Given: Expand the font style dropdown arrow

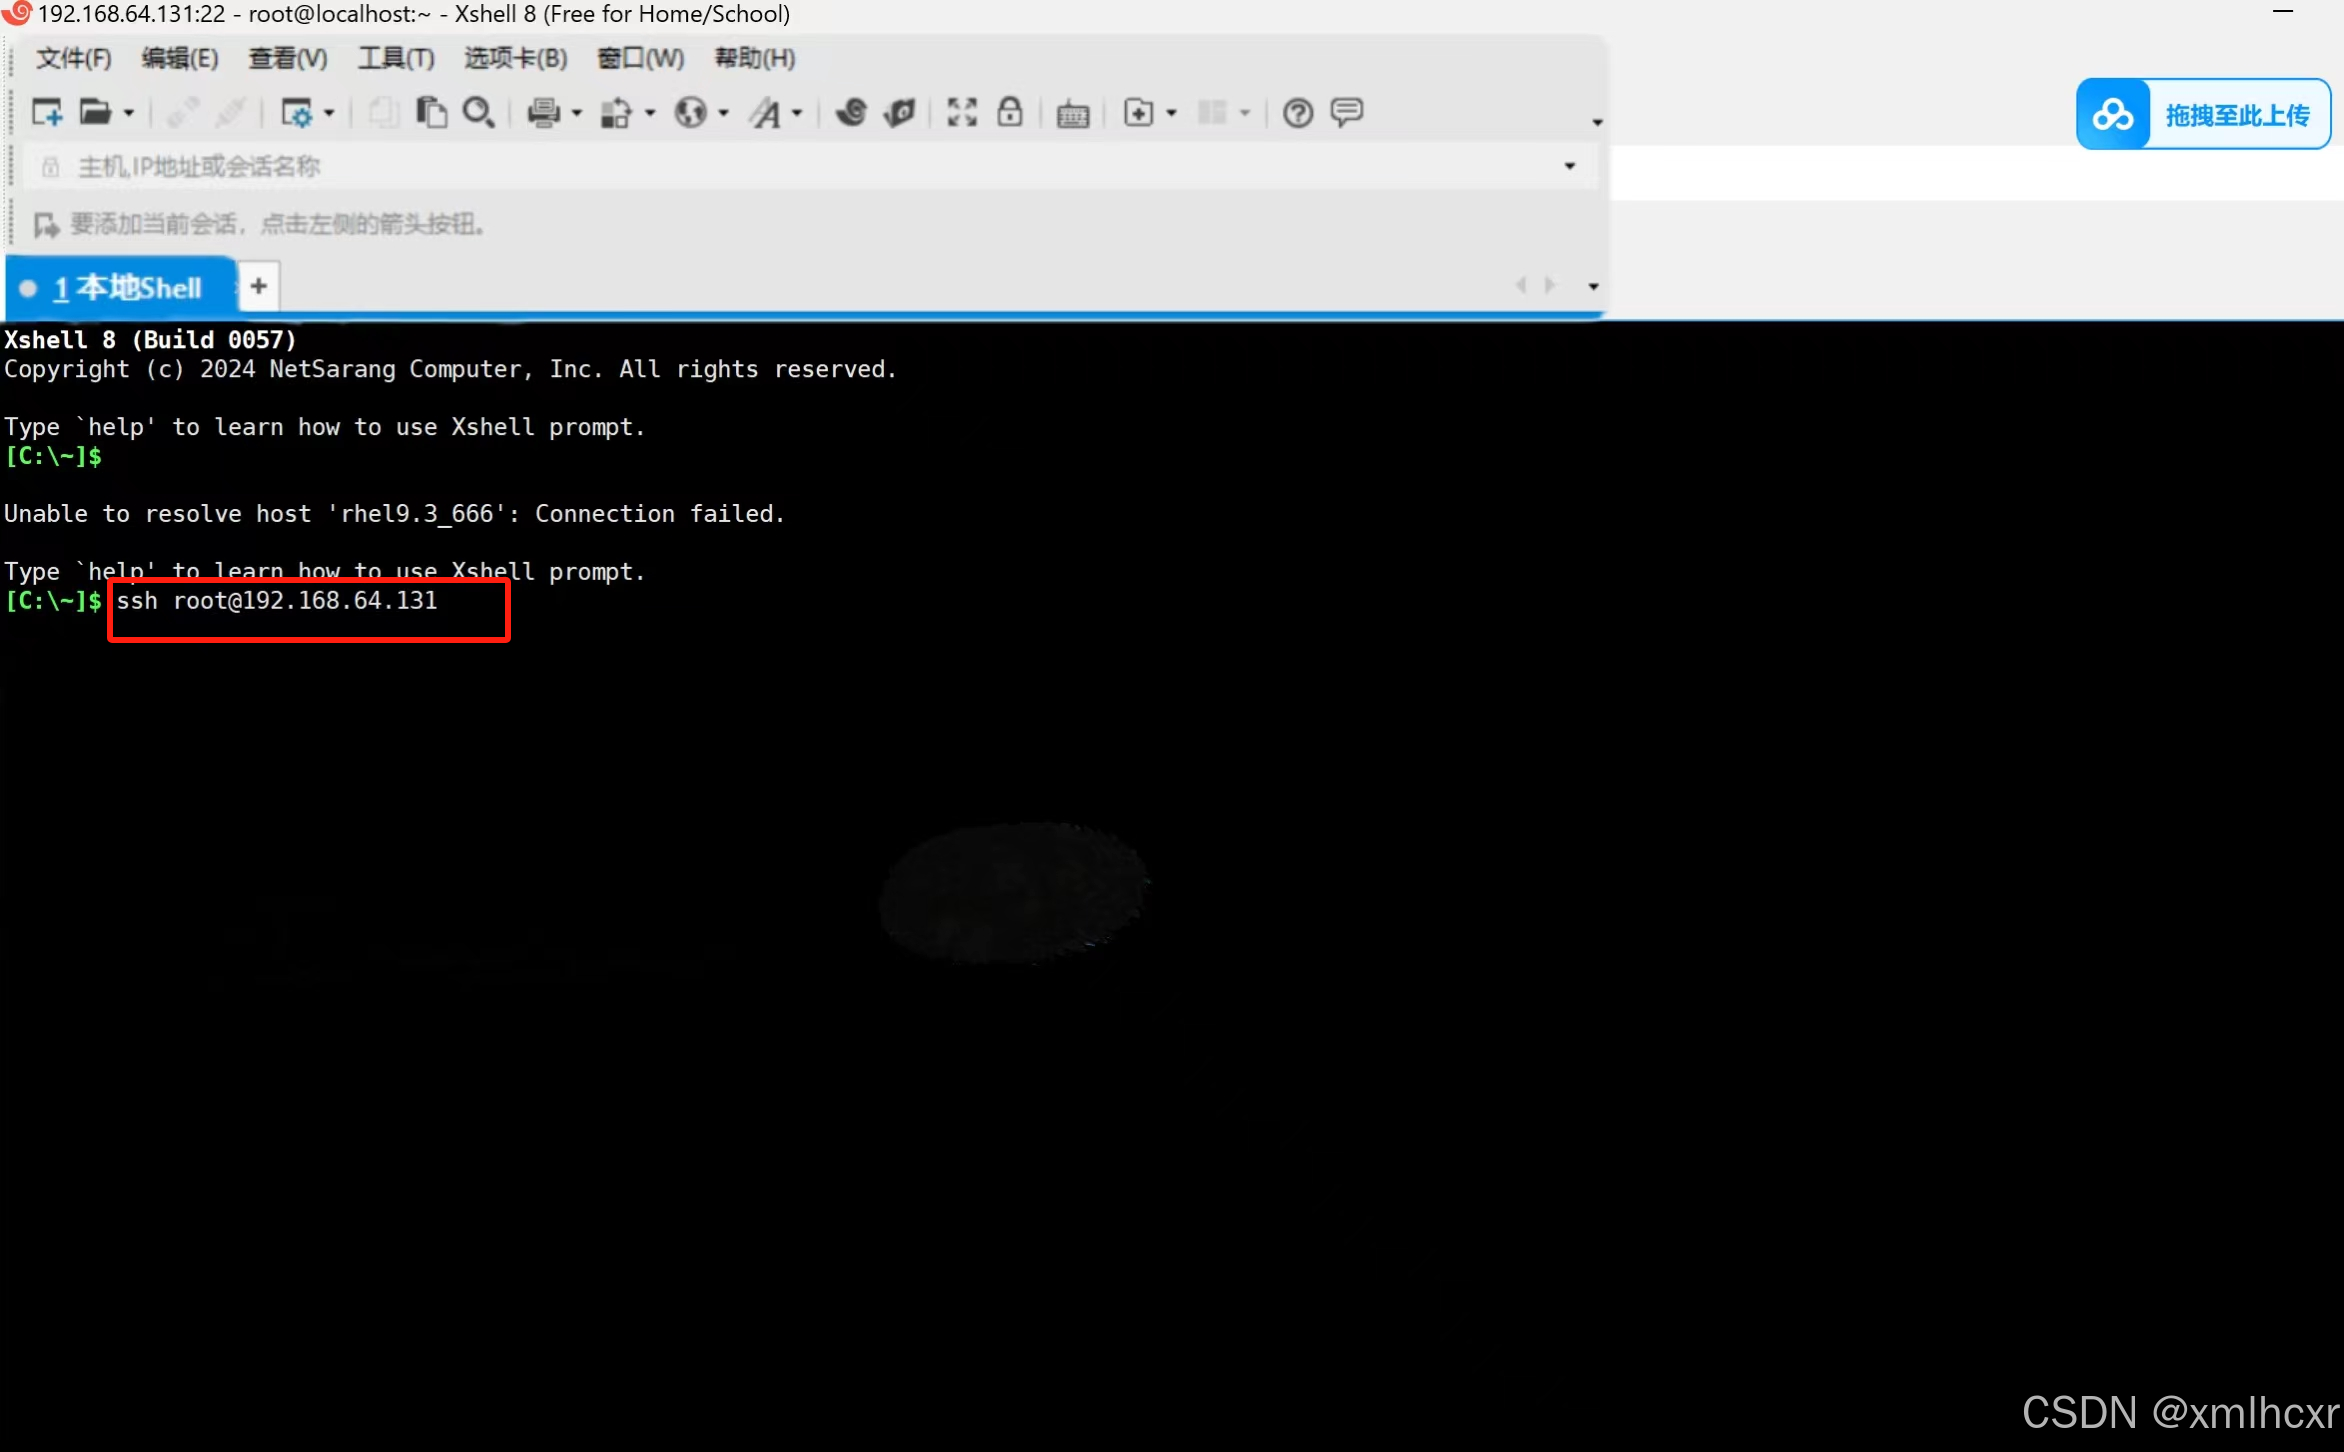Looking at the screenshot, I should click(797, 113).
